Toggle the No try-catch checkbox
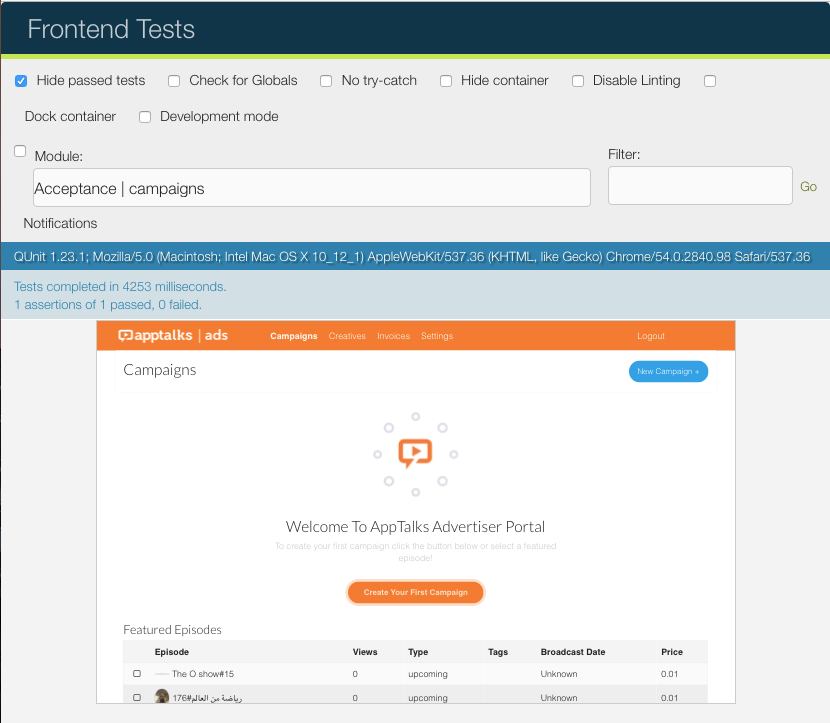 (x=326, y=81)
